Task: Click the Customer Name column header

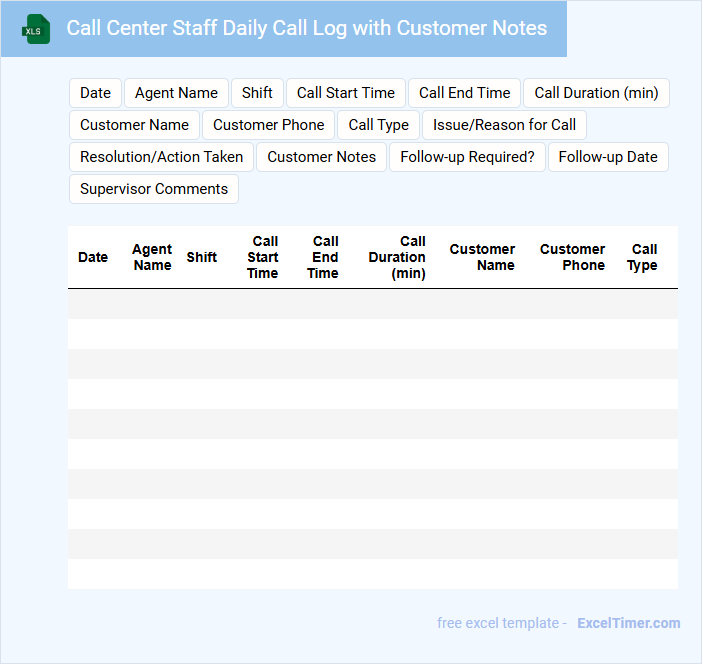Action: tap(482, 257)
